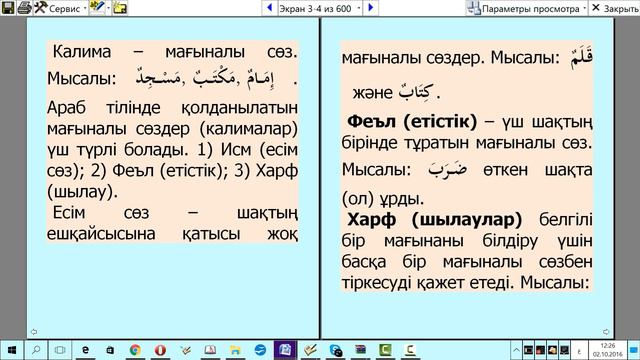
Task: Open Google Chrome from the taskbar
Action: click(x=135, y=350)
